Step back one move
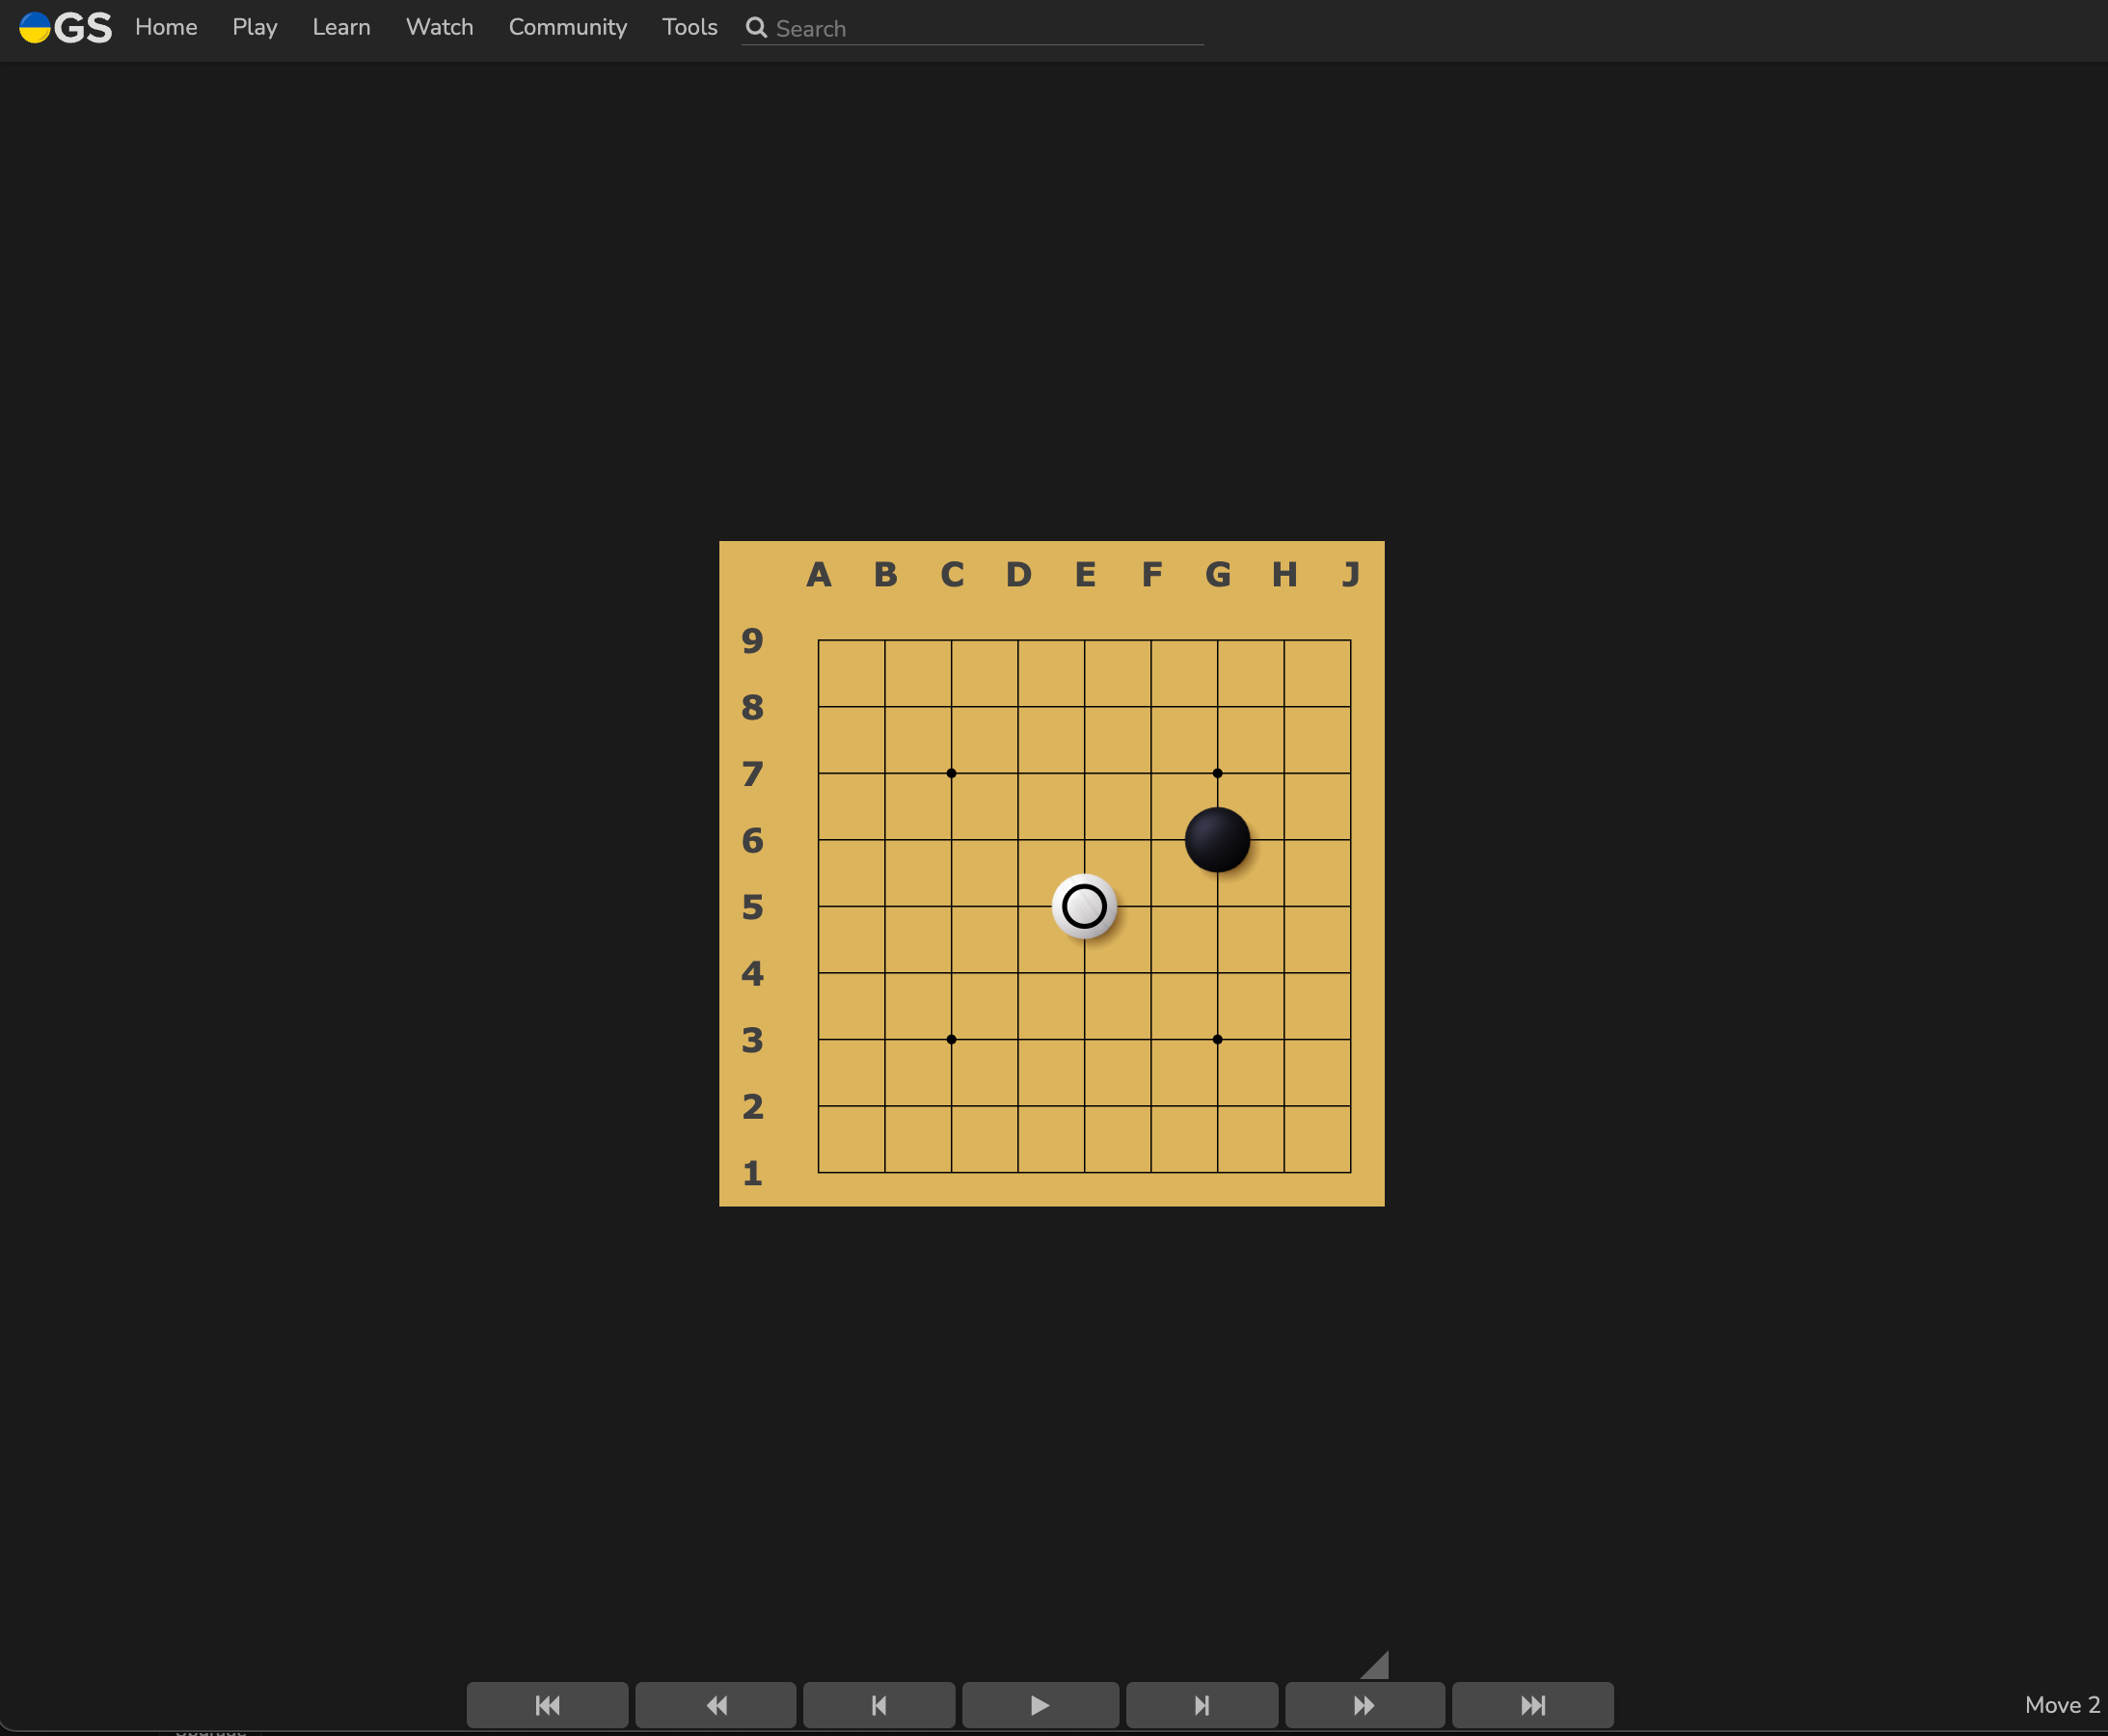Viewport: 2108px width, 1736px height. point(879,1705)
